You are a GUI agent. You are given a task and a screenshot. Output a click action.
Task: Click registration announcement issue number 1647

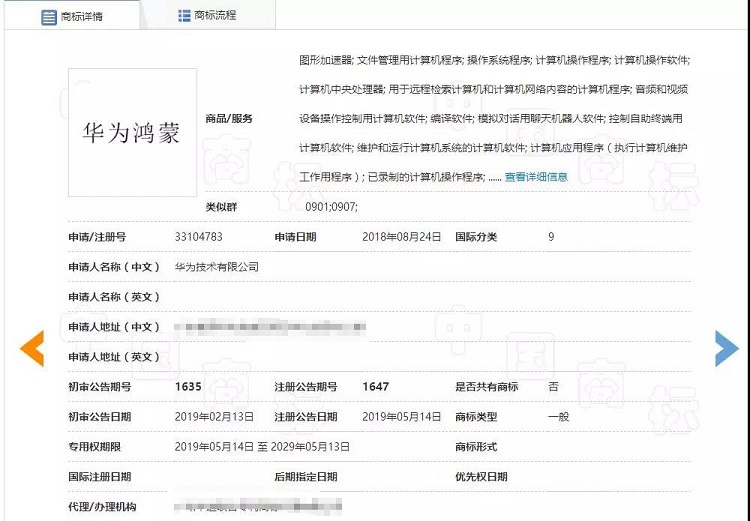click(x=376, y=386)
